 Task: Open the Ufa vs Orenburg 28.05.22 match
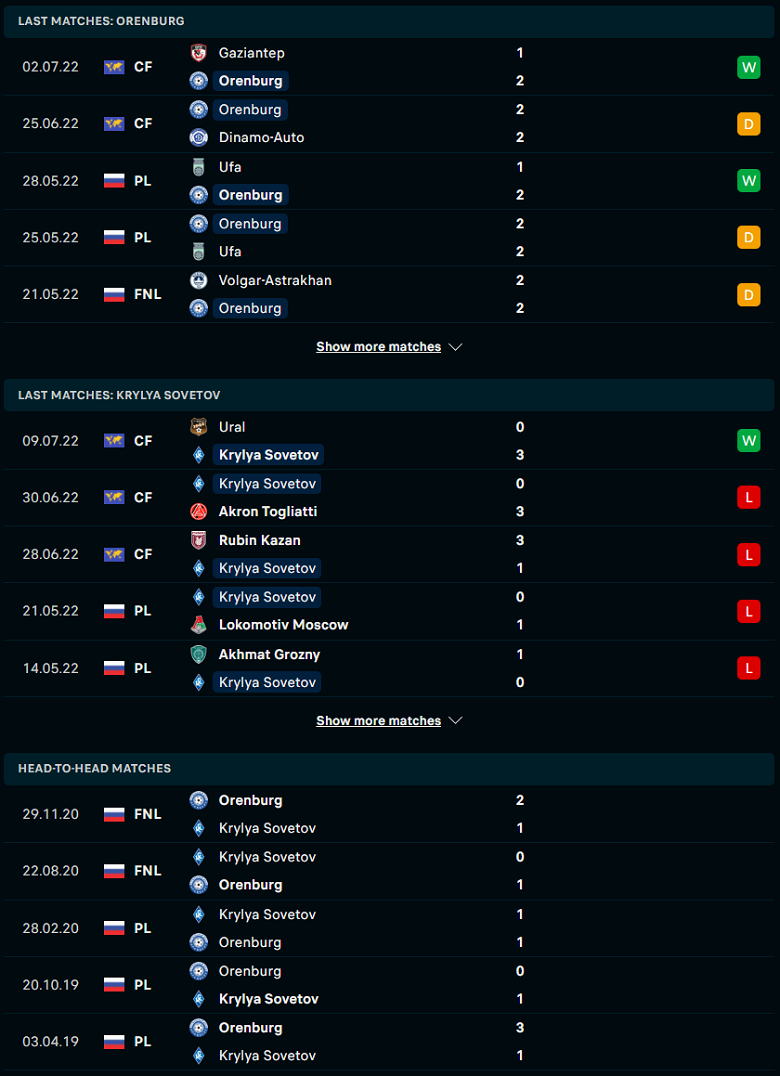tap(390, 181)
